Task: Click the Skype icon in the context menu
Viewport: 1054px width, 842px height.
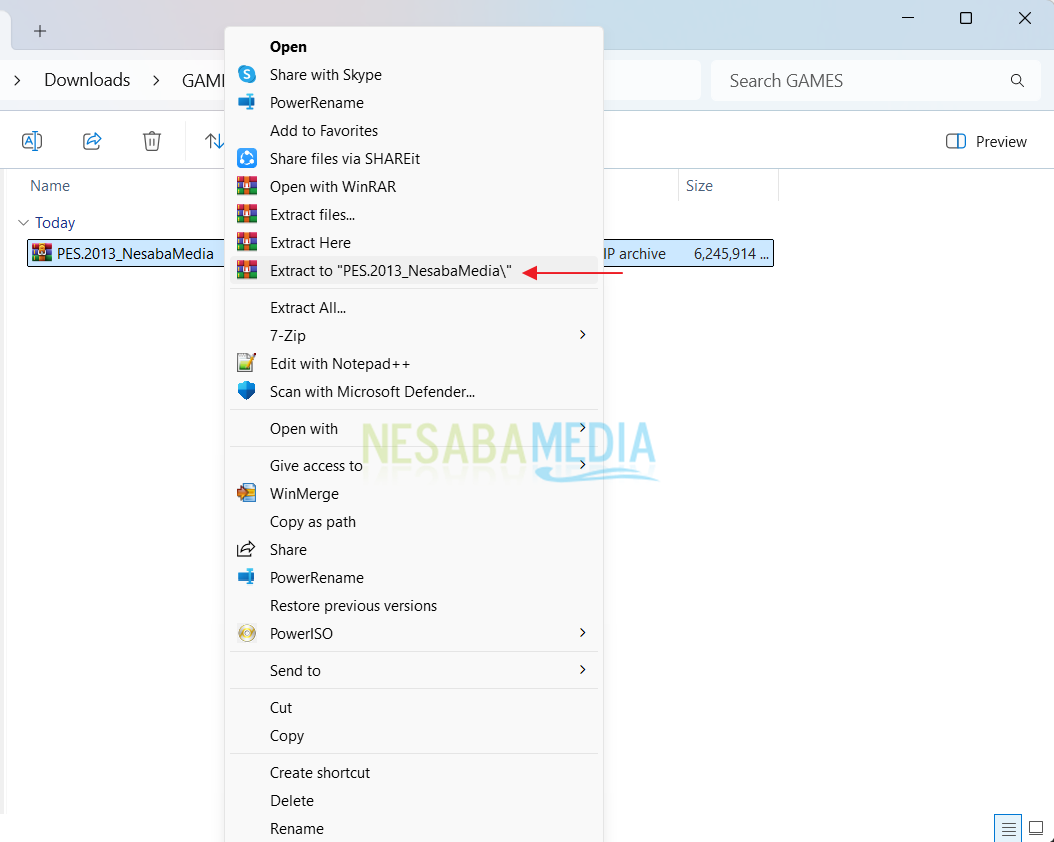Action: click(247, 75)
